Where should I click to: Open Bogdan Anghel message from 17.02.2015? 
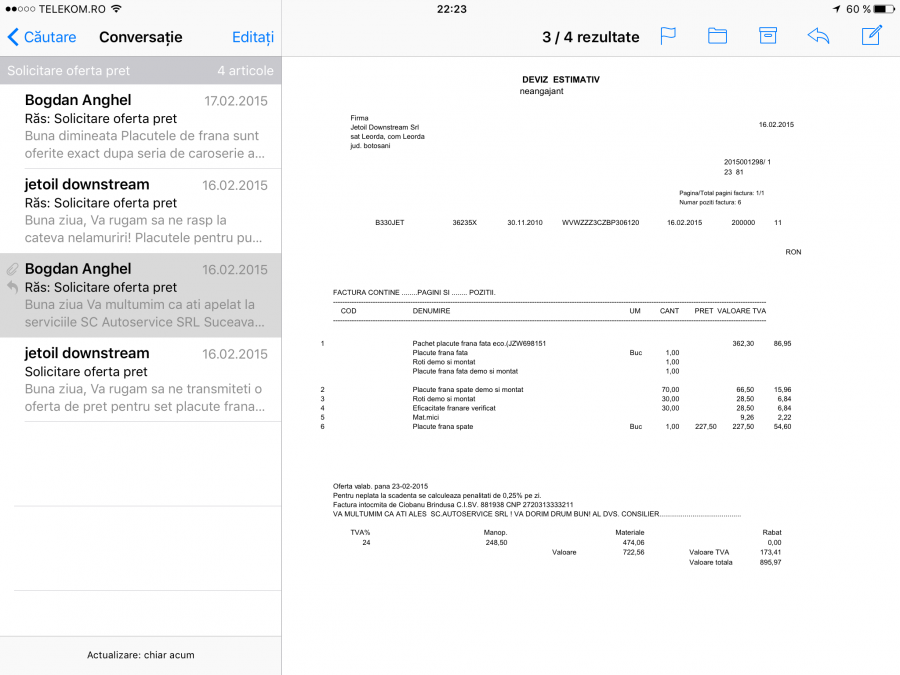(145, 126)
